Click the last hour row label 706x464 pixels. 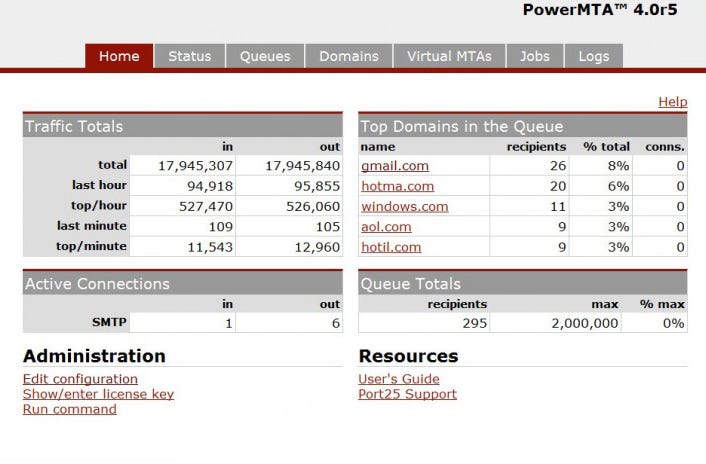pyautogui.click(x=100, y=185)
